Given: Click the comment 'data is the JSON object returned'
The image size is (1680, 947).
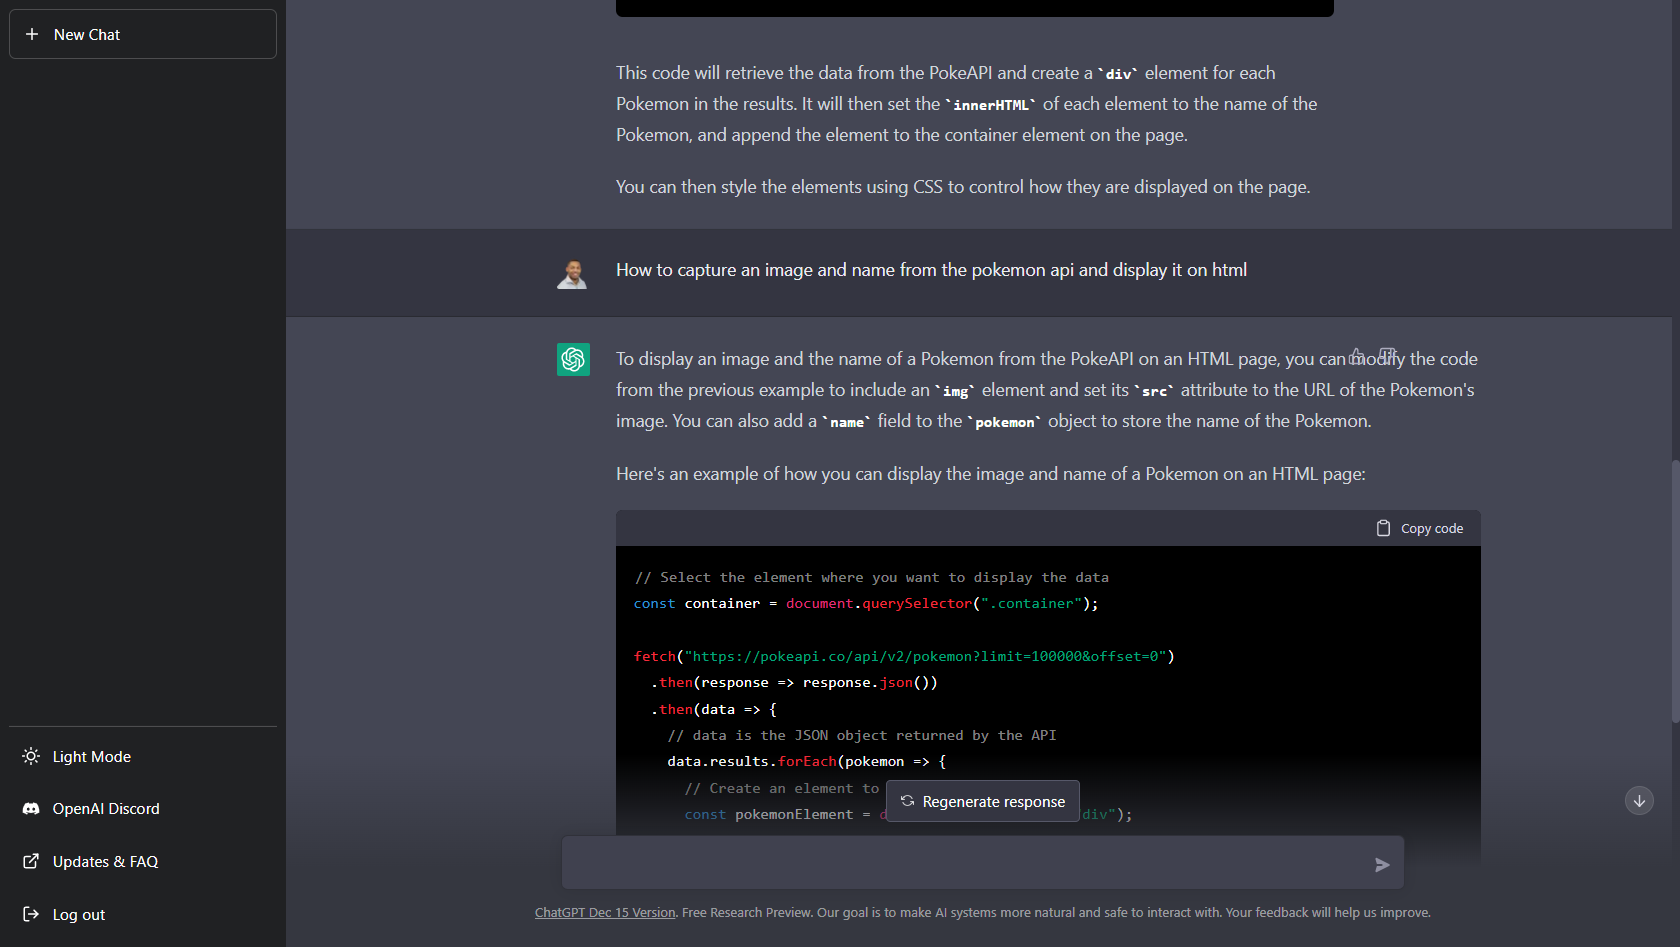Looking at the screenshot, I should click(862, 735).
